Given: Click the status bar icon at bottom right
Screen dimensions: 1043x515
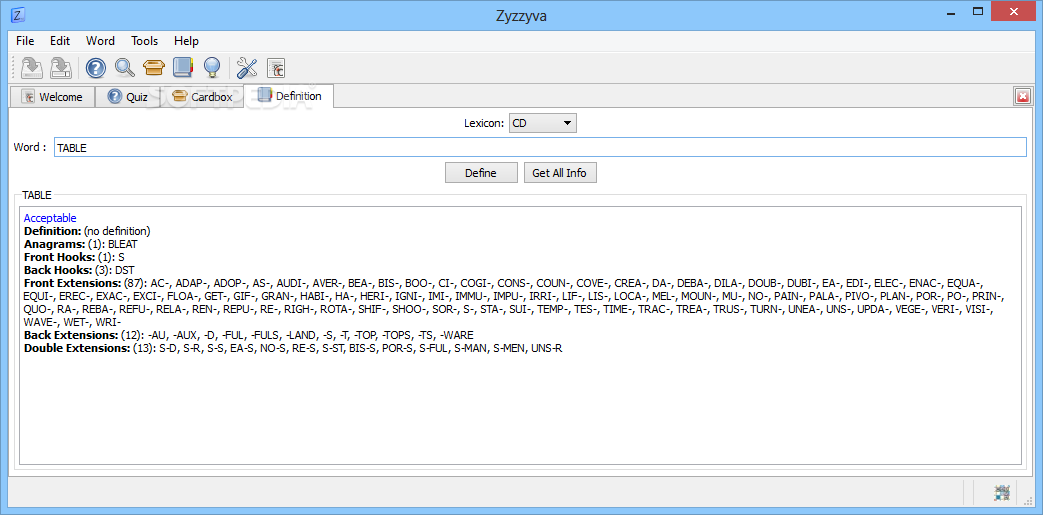Looking at the screenshot, I should [x=1002, y=493].
